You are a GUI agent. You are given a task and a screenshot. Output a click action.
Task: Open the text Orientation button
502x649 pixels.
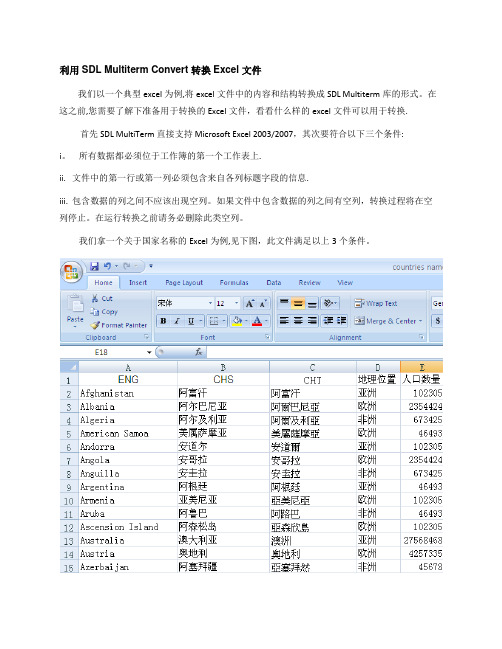coord(331,303)
